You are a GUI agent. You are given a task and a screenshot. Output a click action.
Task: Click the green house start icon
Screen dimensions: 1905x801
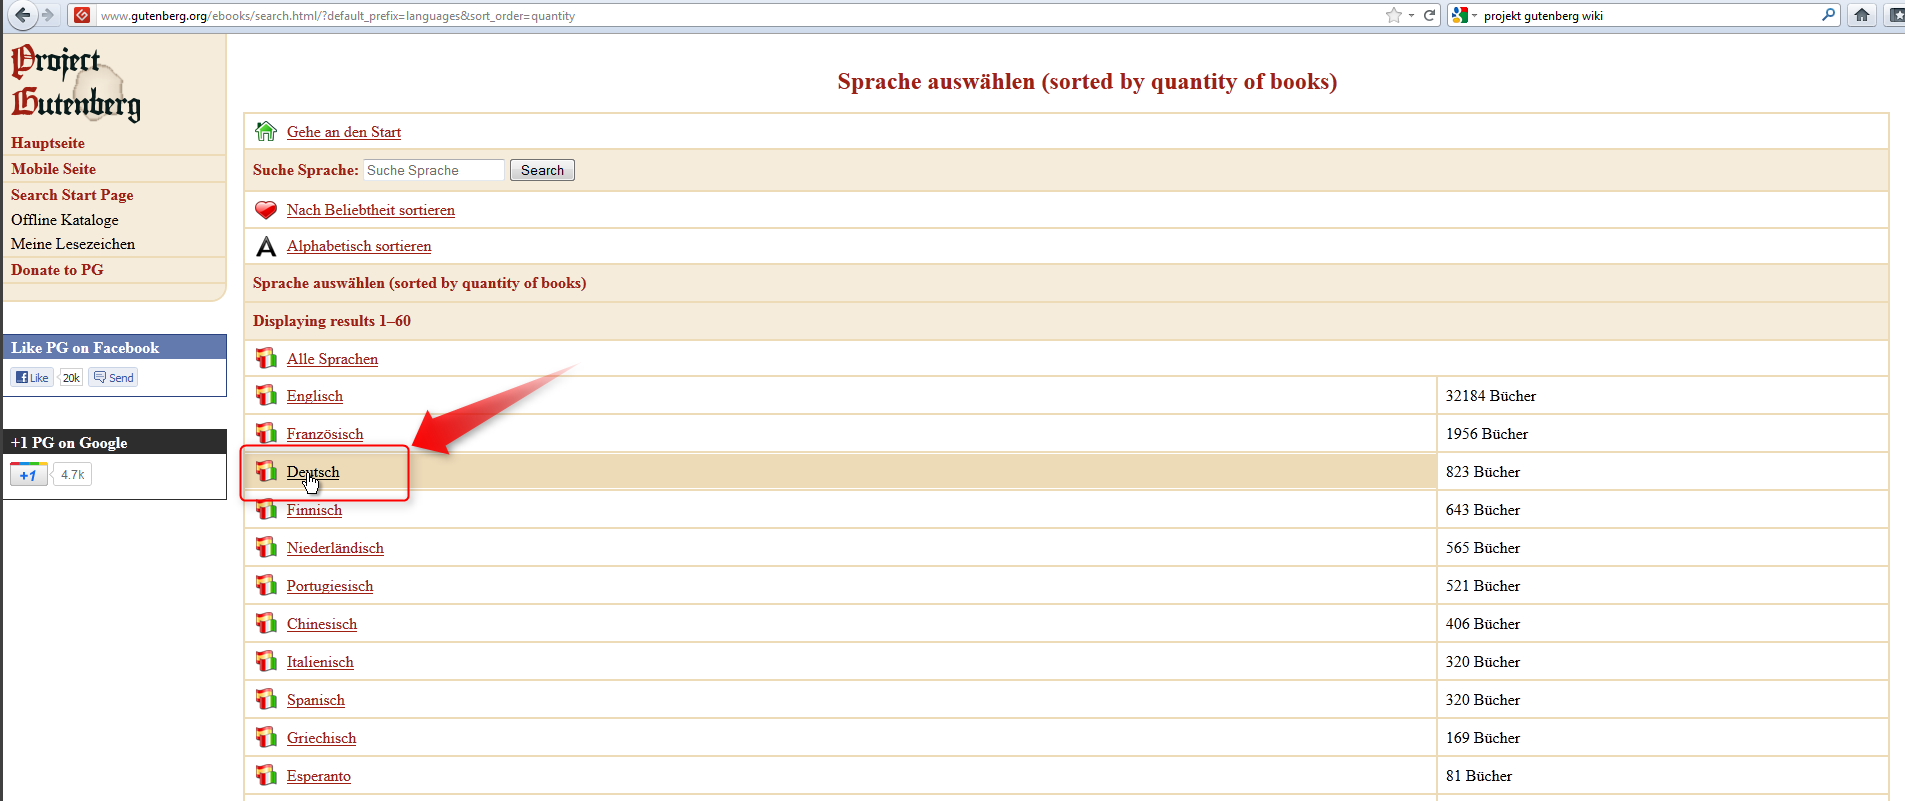pyautogui.click(x=266, y=131)
